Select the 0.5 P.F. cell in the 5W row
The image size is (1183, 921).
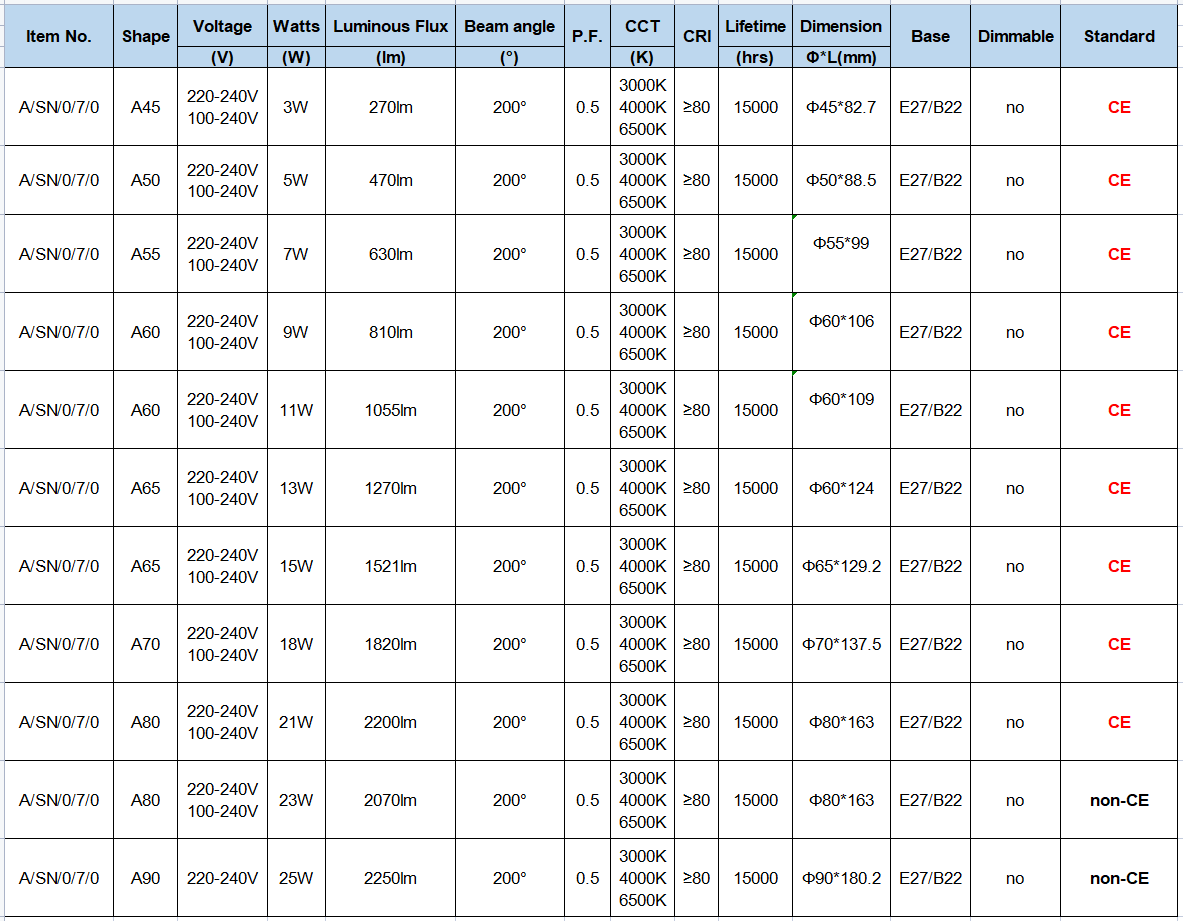click(588, 180)
